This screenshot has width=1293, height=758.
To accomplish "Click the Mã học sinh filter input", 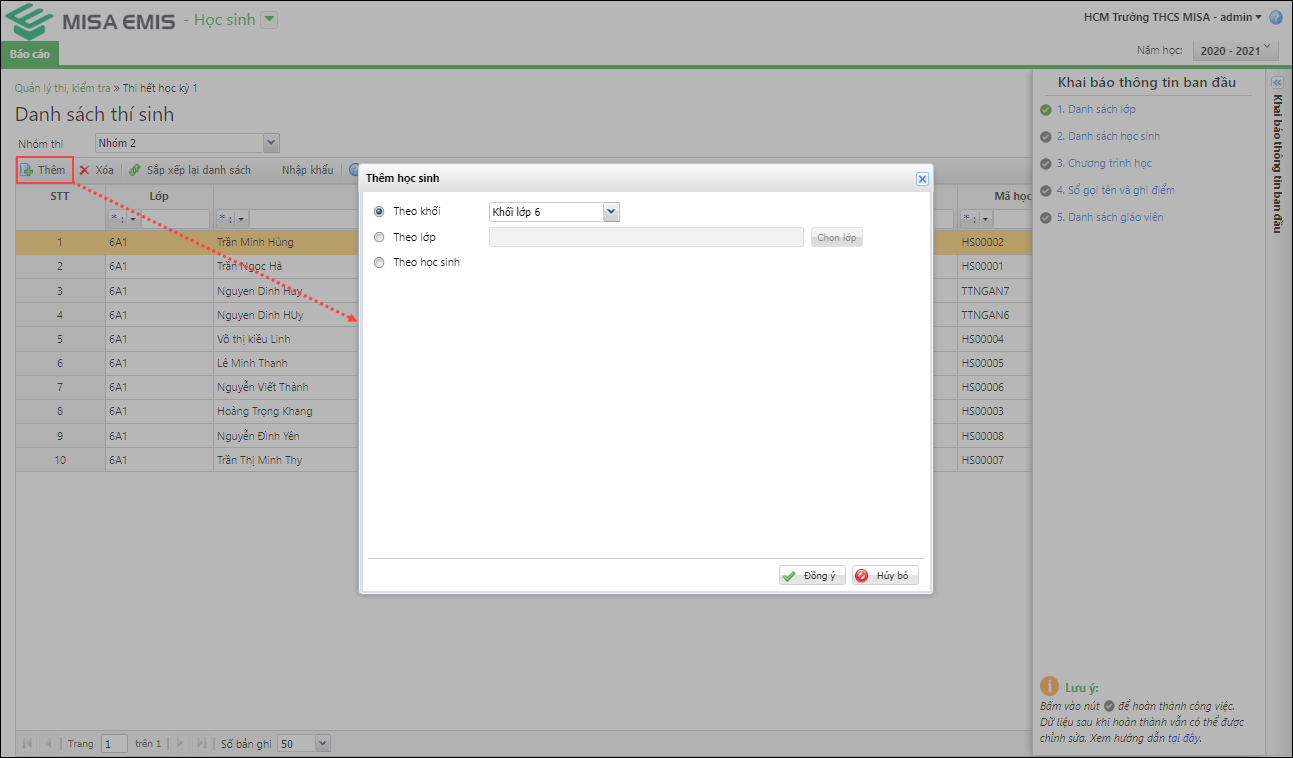I will pos(1013,219).
